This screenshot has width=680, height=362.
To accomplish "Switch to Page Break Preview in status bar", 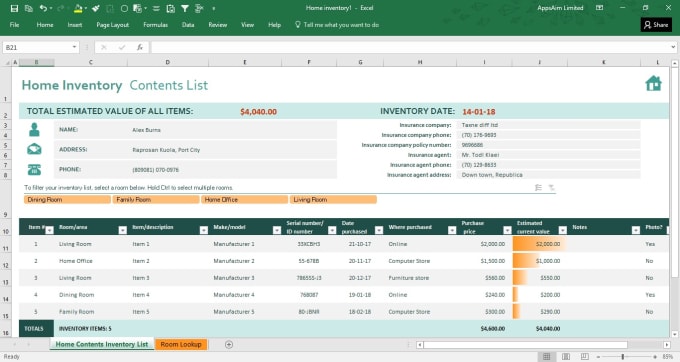I will pyautogui.click(x=585, y=356).
